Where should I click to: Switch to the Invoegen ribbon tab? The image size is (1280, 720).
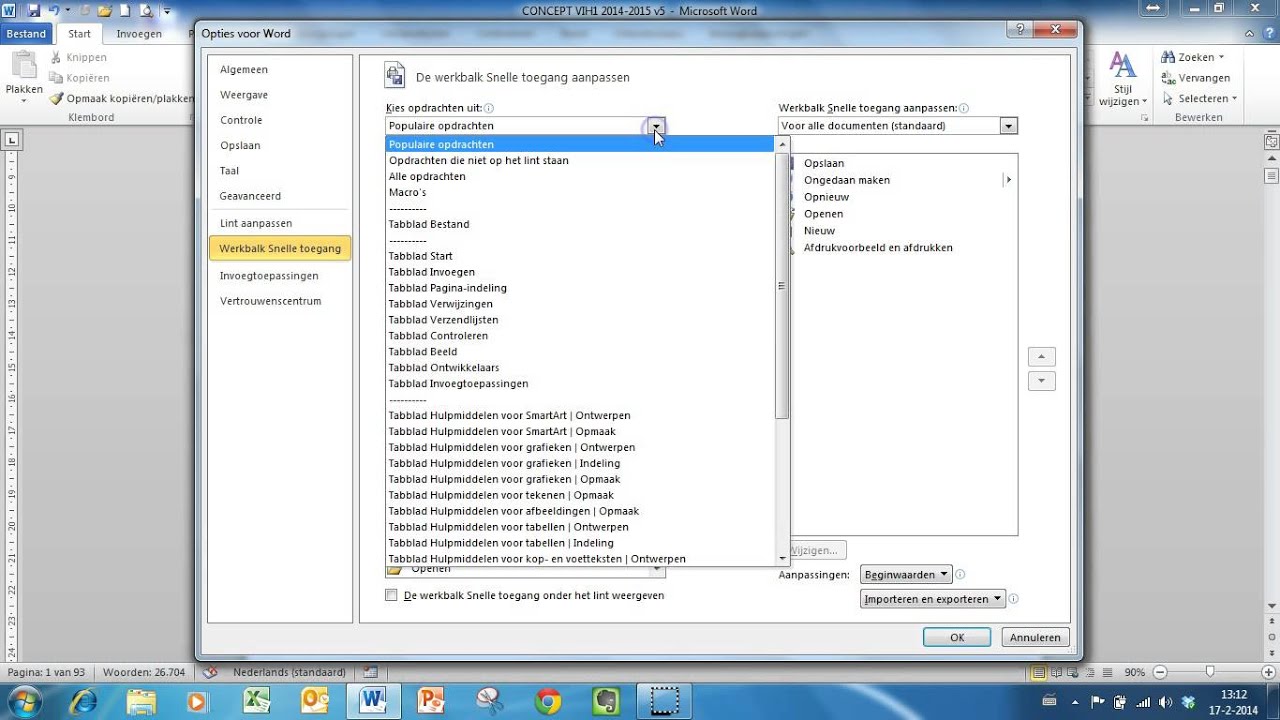coord(139,33)
